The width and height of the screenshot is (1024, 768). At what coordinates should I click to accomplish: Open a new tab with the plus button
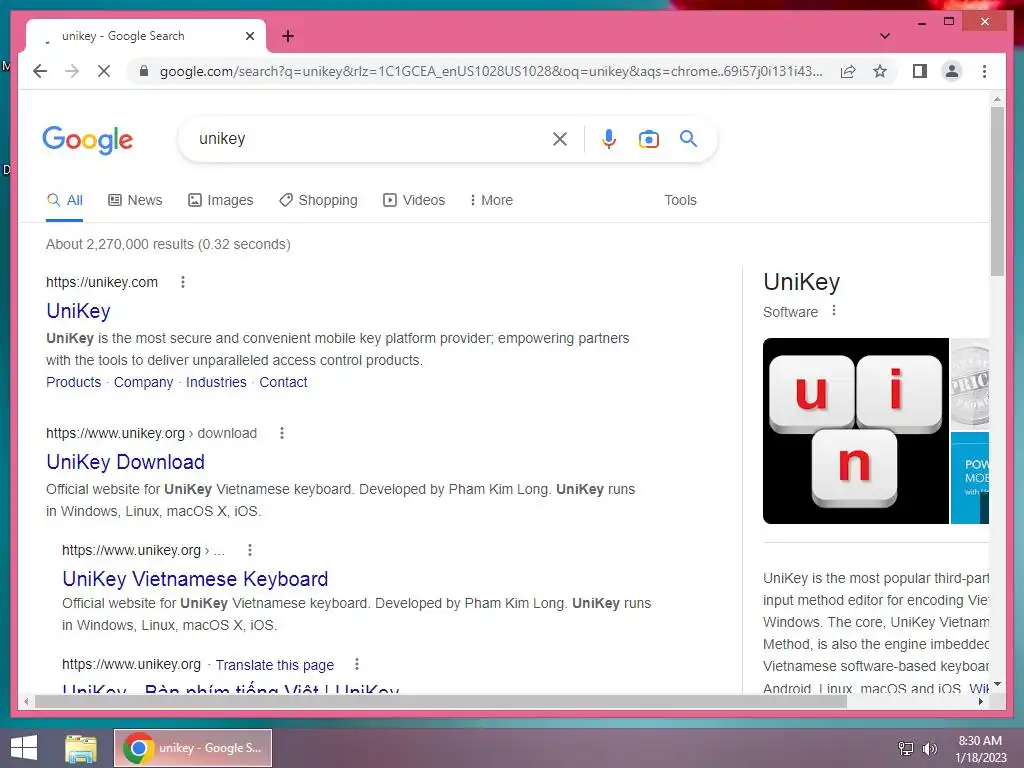(x=287, y=36)
